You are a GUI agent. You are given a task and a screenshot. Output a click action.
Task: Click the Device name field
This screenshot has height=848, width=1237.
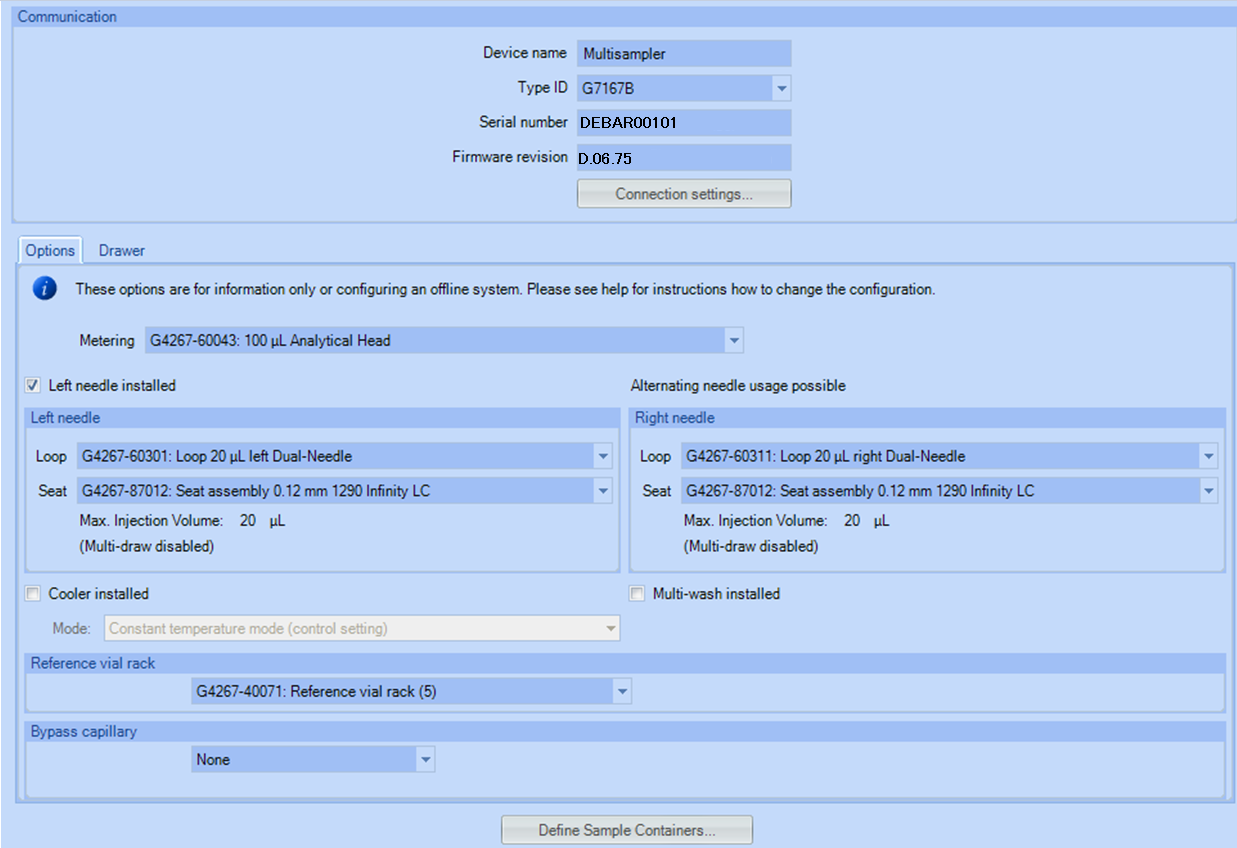[x=684, y=53]
